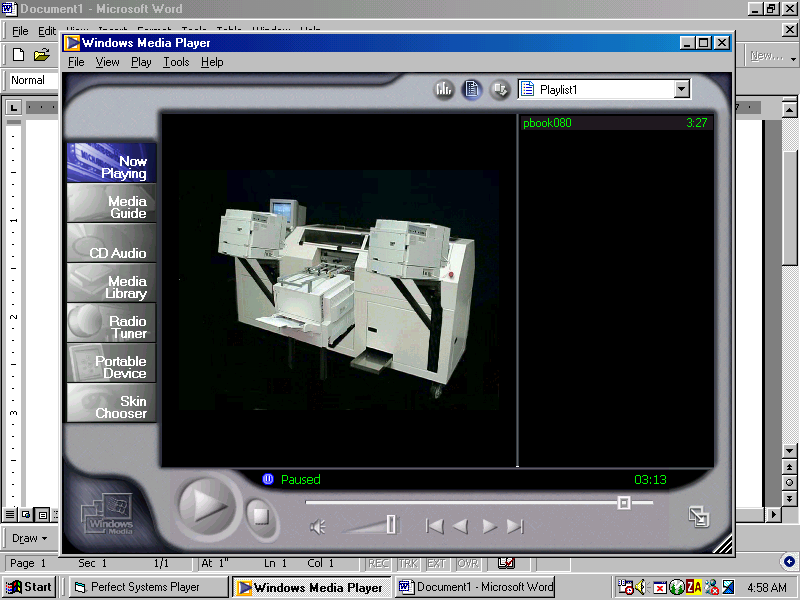Switch to compact mode icon
Viewport: 800px width, 600px height.
click(x=698, y=516)
